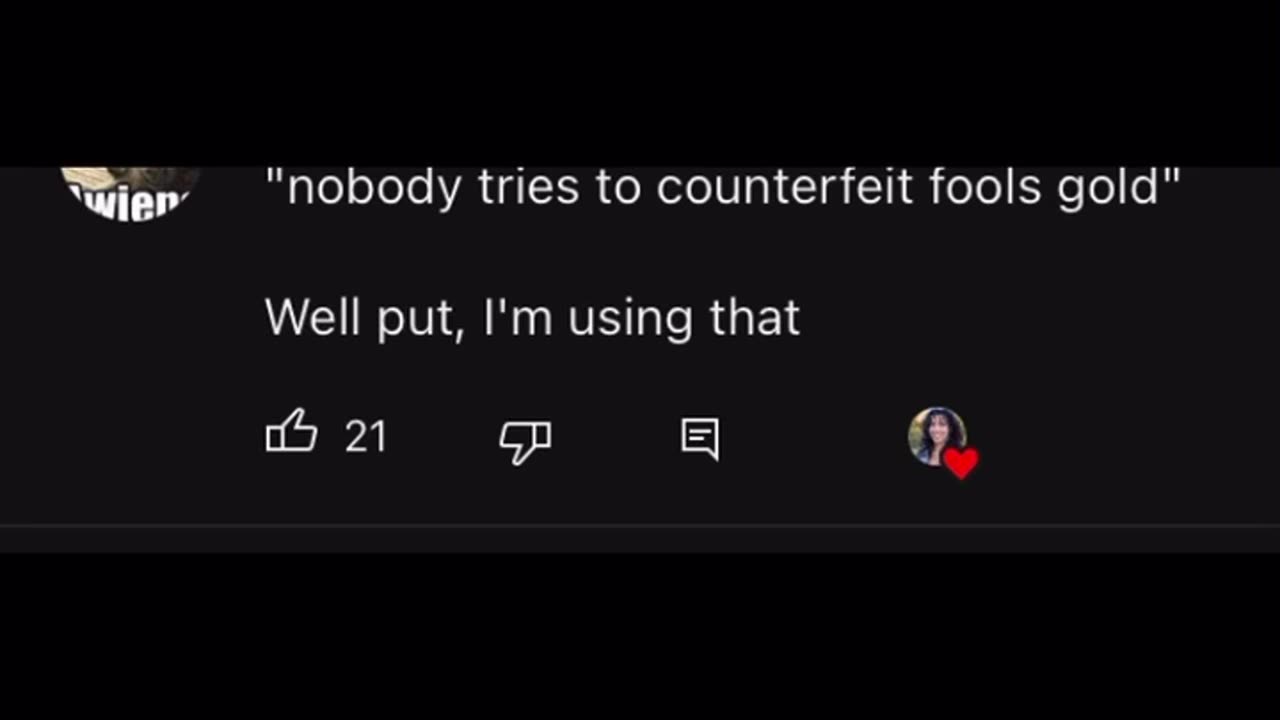The image size is (1280, 720).
Task: Open replies using the comment icon
Action: point(699,438)
